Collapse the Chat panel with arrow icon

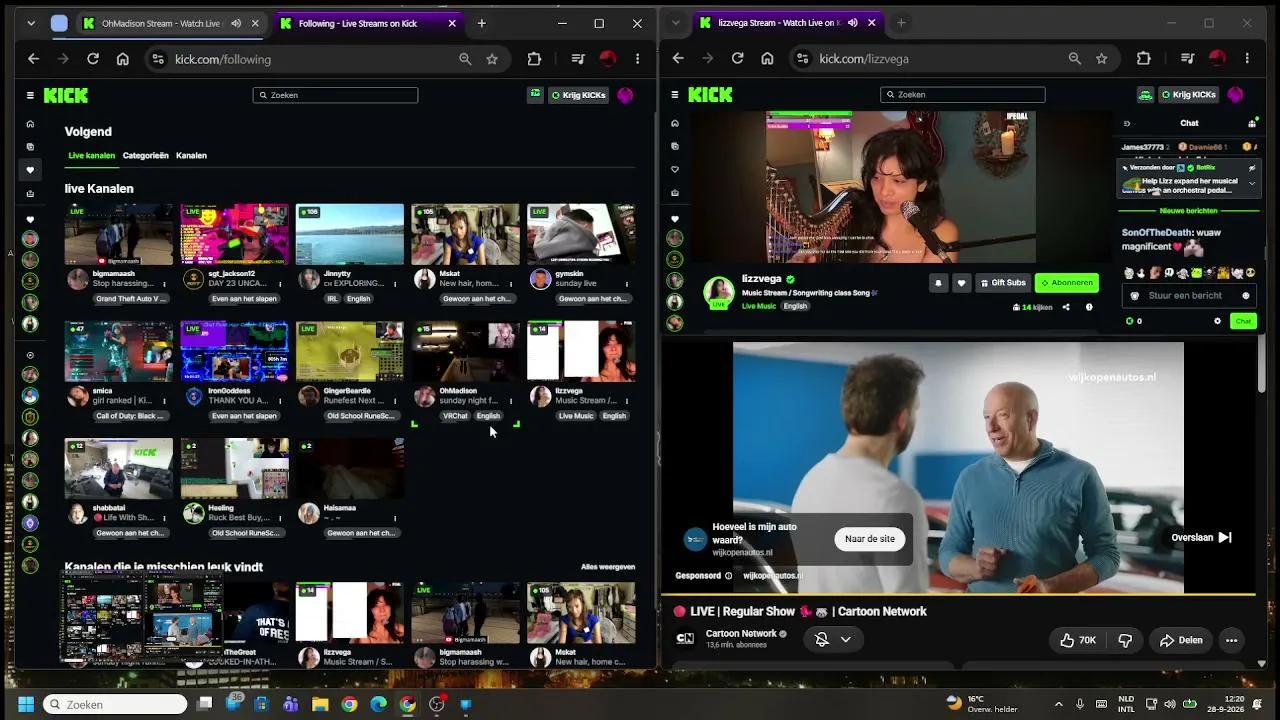[1127, 123]
